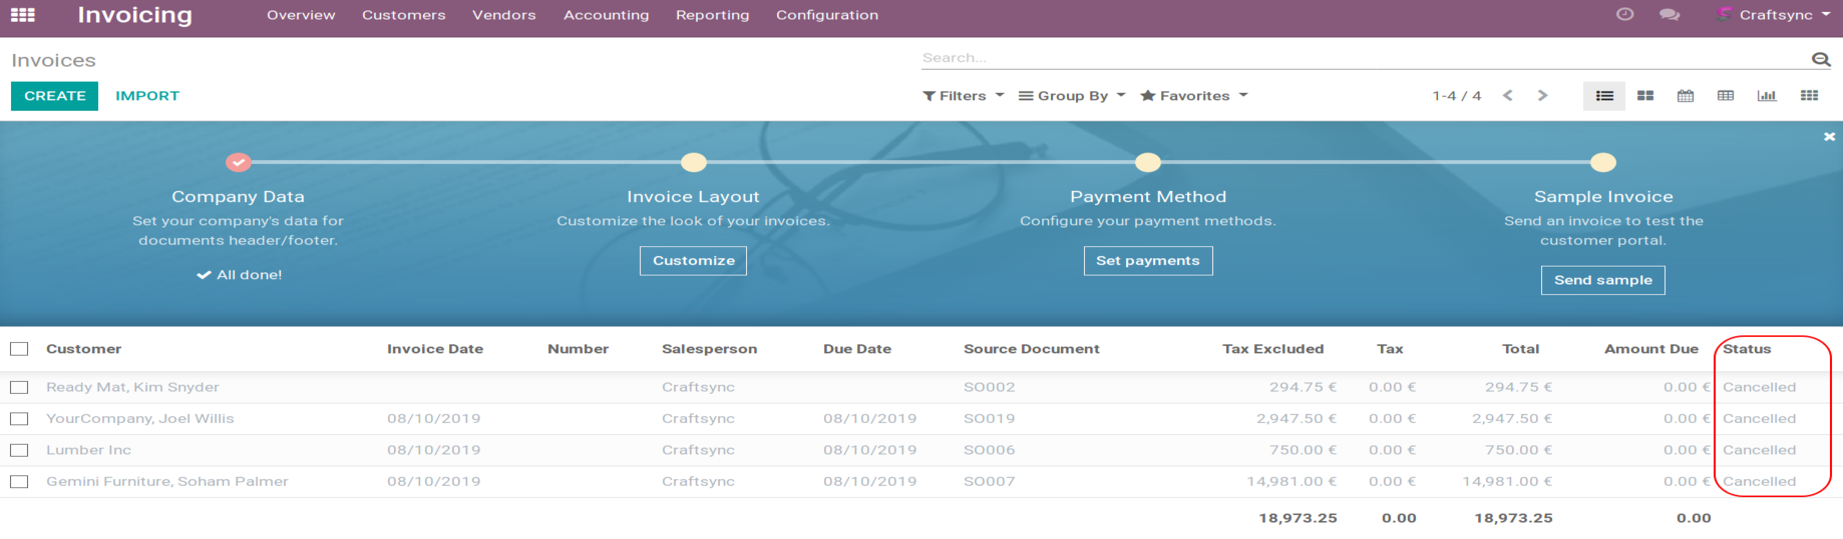The width and height of the screenshot is (1843, 539).
Task: Go to next page arrow
Action: click(1542, 96)
